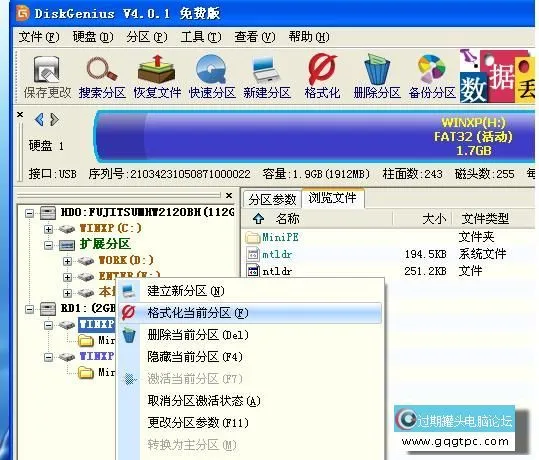Open the Help (帮助) menu
This screenshot has height=460, width=539.
pos(309,36)
